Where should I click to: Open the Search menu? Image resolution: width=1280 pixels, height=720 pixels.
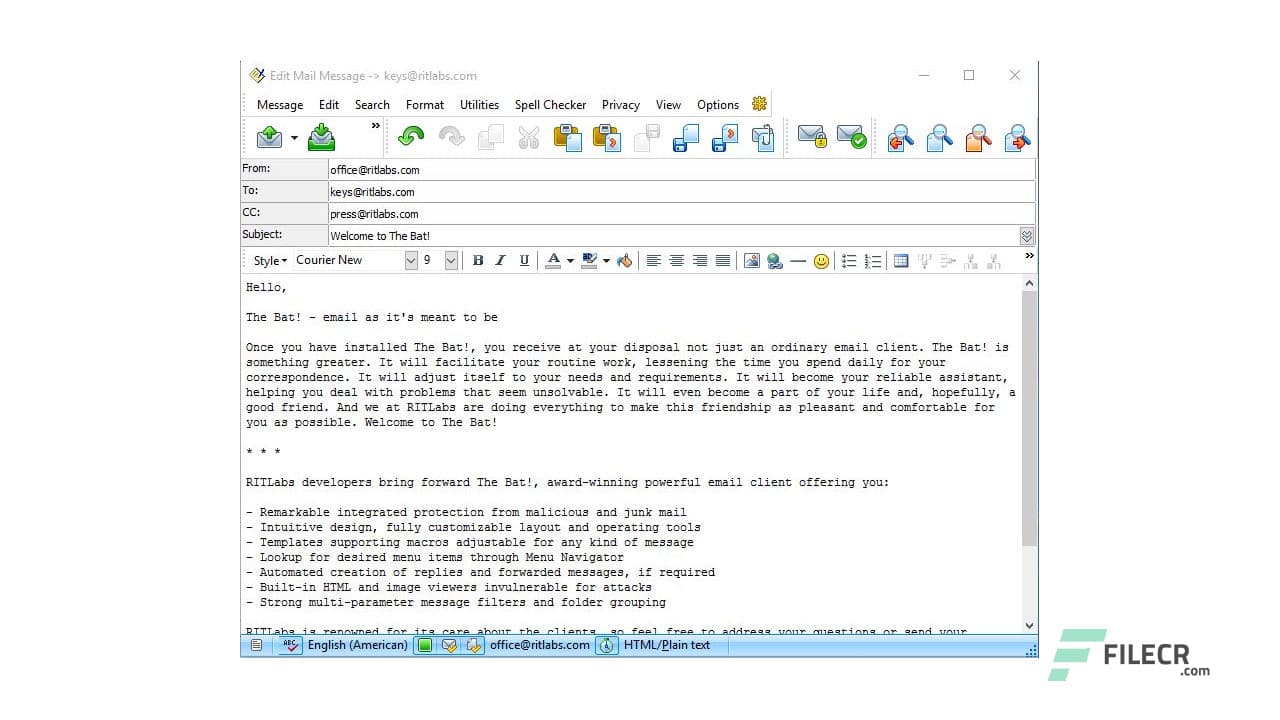pyautogui.click(x=372, y=104)
